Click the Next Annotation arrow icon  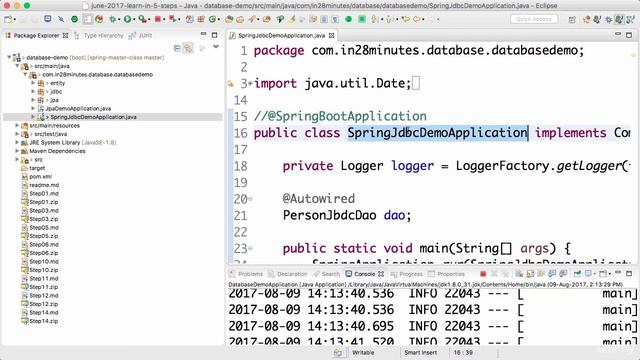click(x=373, y=19)
